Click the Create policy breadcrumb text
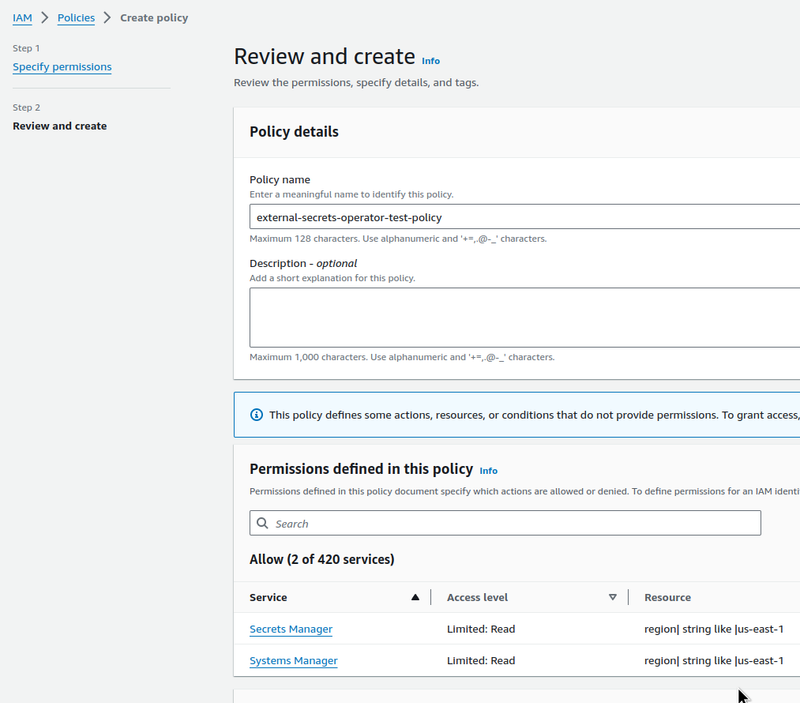 [x=154, y=18]
